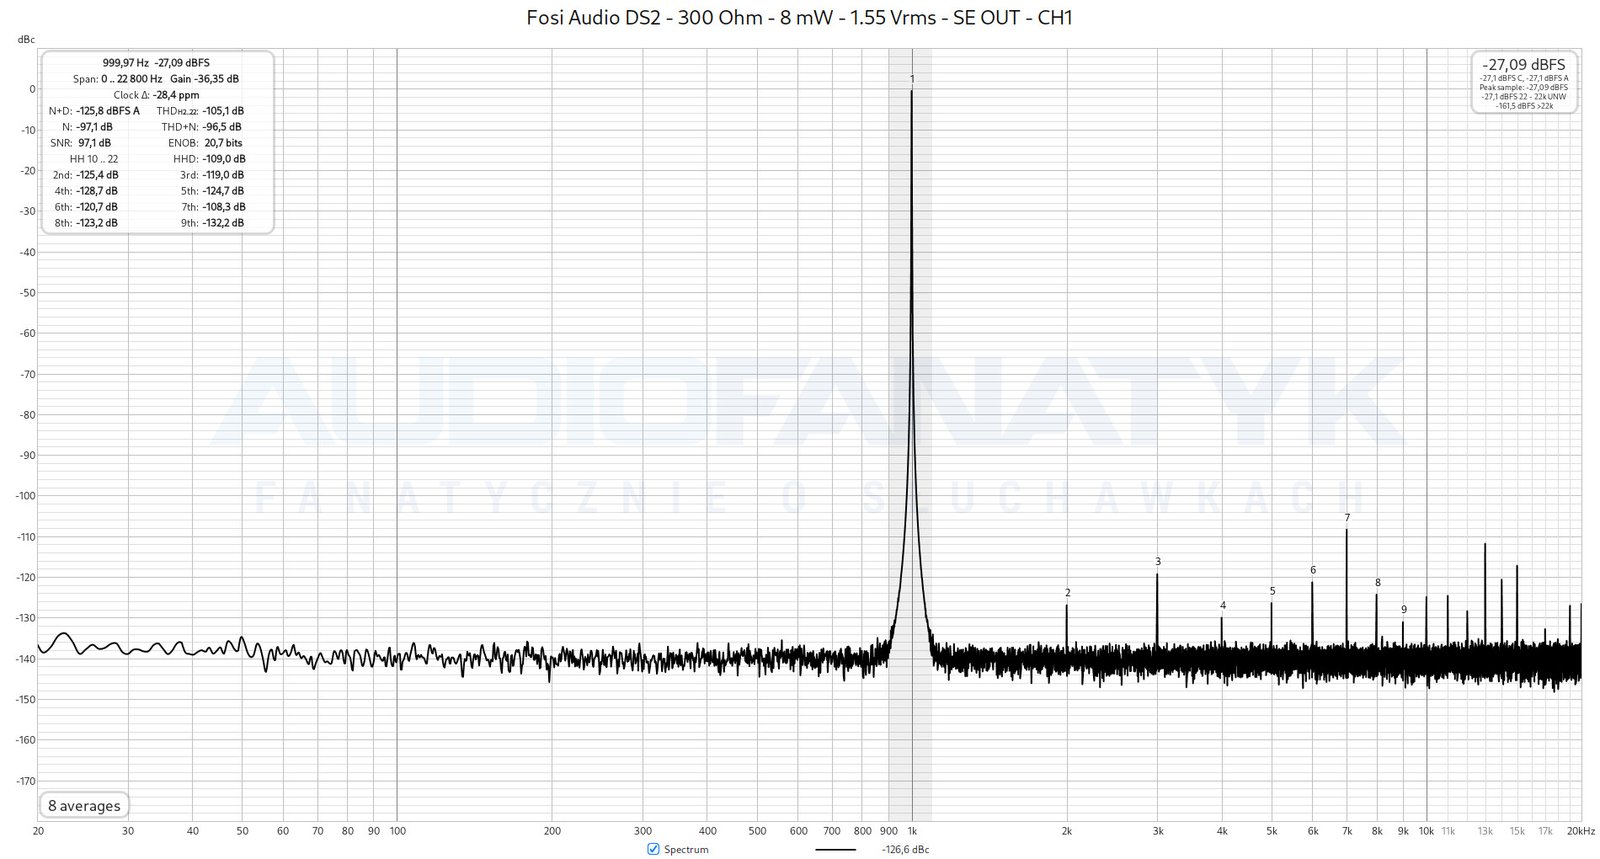Click the 3rd harmonic marker label
Image resolution: width=1600 pixels, height=859 pixels.
[x=1158, y=562]
